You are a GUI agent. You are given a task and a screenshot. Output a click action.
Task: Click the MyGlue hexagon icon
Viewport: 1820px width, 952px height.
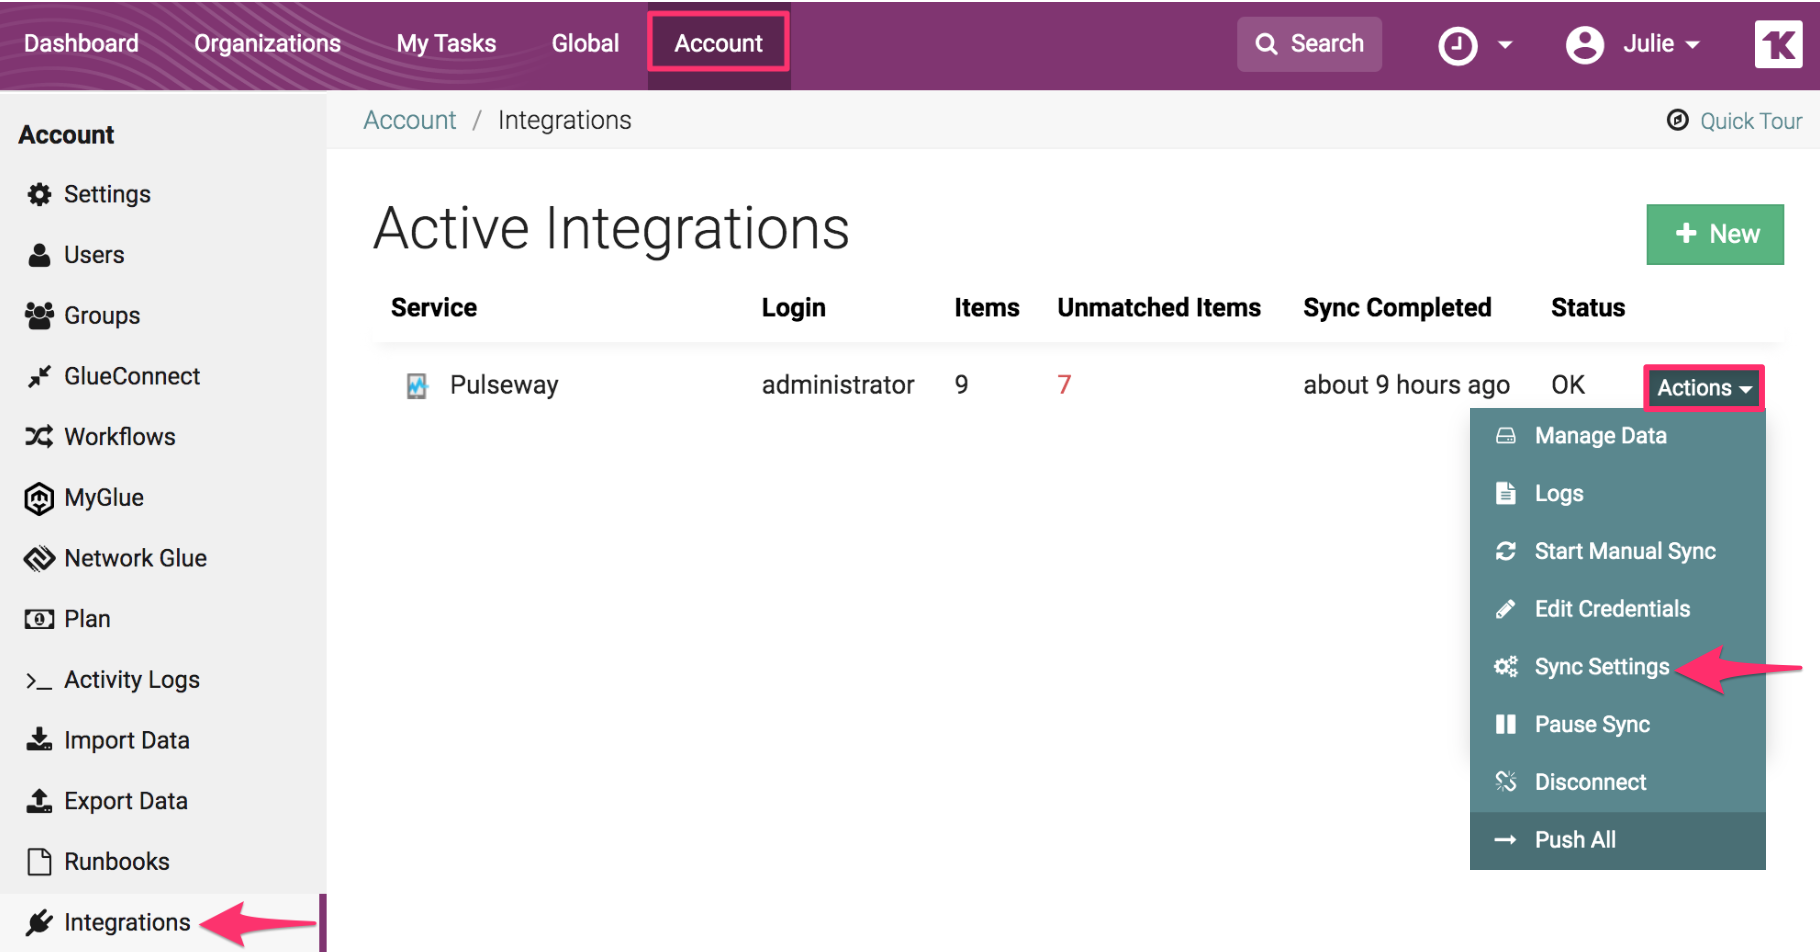click(39, 498)
